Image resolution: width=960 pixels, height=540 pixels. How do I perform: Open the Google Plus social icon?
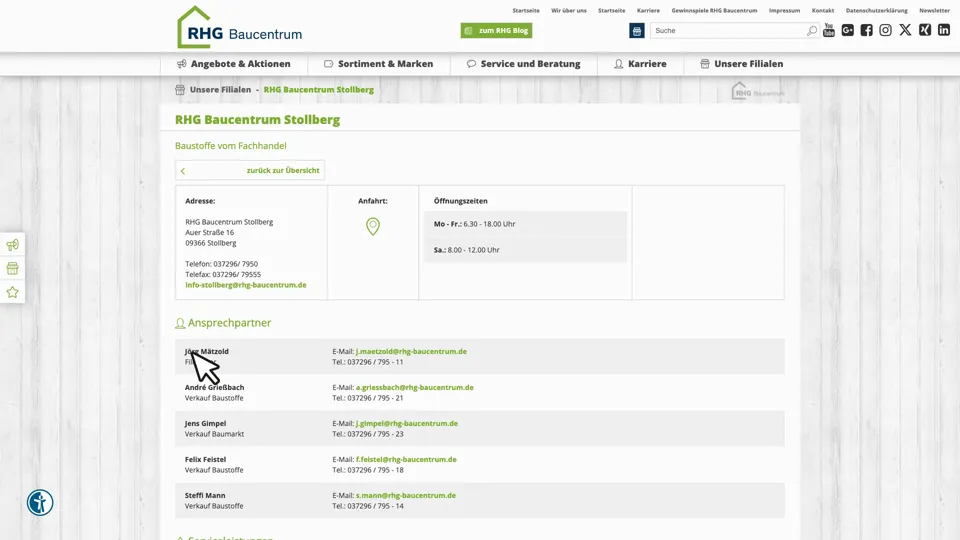pyautogui.click(x=847, y=30)
